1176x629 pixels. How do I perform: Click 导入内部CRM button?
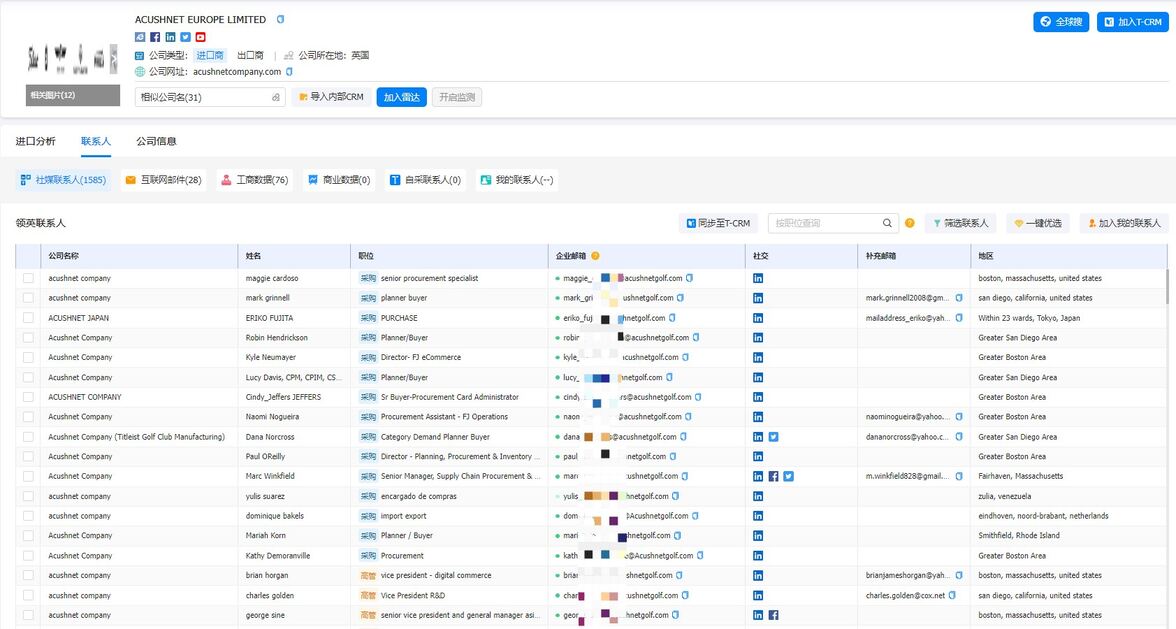[x=332, y=97]
